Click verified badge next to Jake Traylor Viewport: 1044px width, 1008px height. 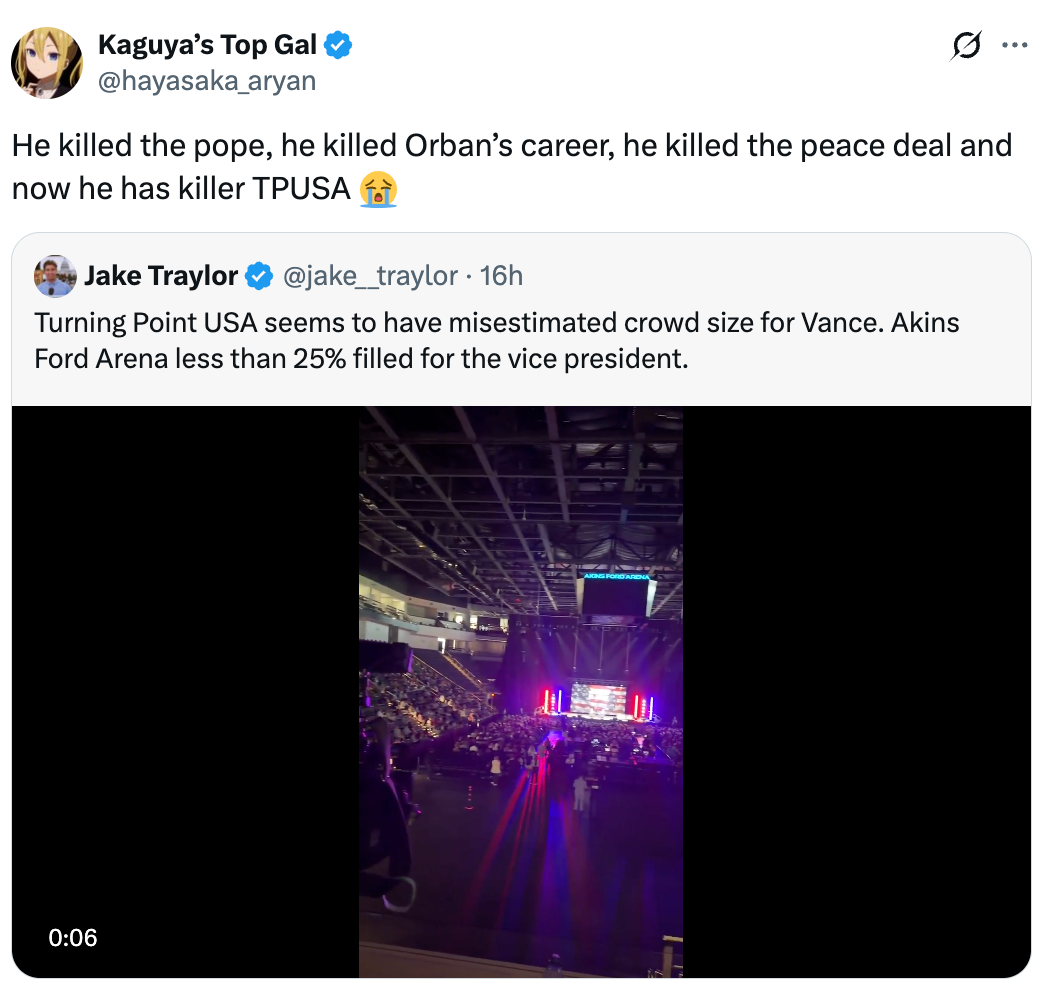click(260, 276)
